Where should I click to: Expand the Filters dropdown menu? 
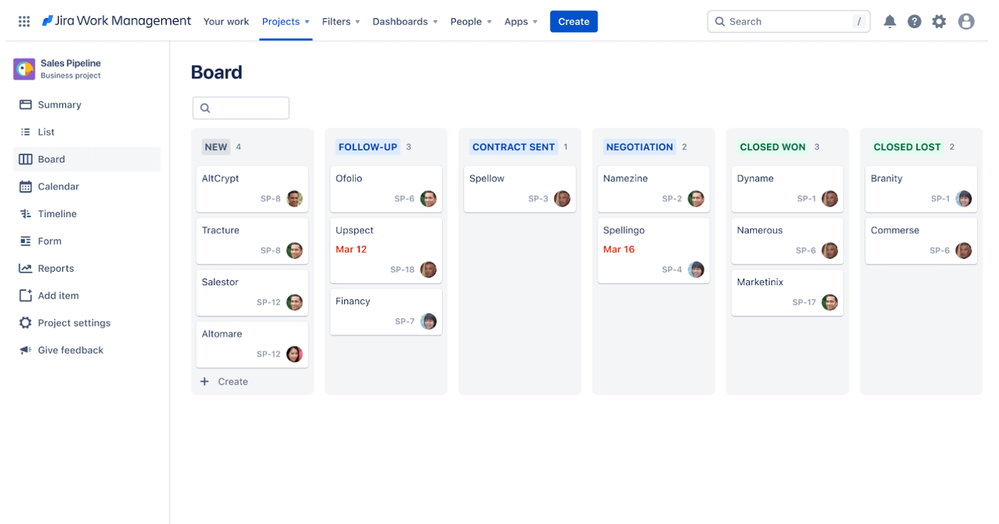pyautogui.click(x=341, y=22)
